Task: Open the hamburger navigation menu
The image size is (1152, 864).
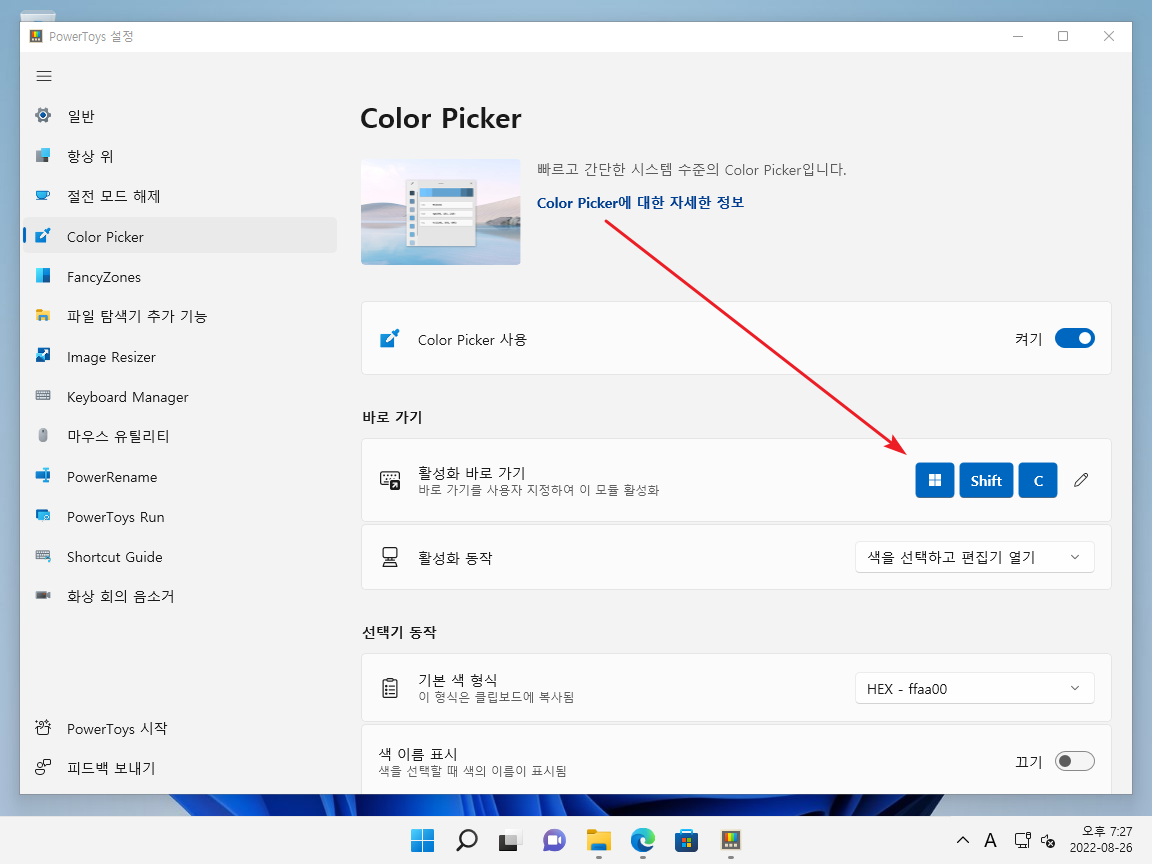Action: (x=44, y=76)
